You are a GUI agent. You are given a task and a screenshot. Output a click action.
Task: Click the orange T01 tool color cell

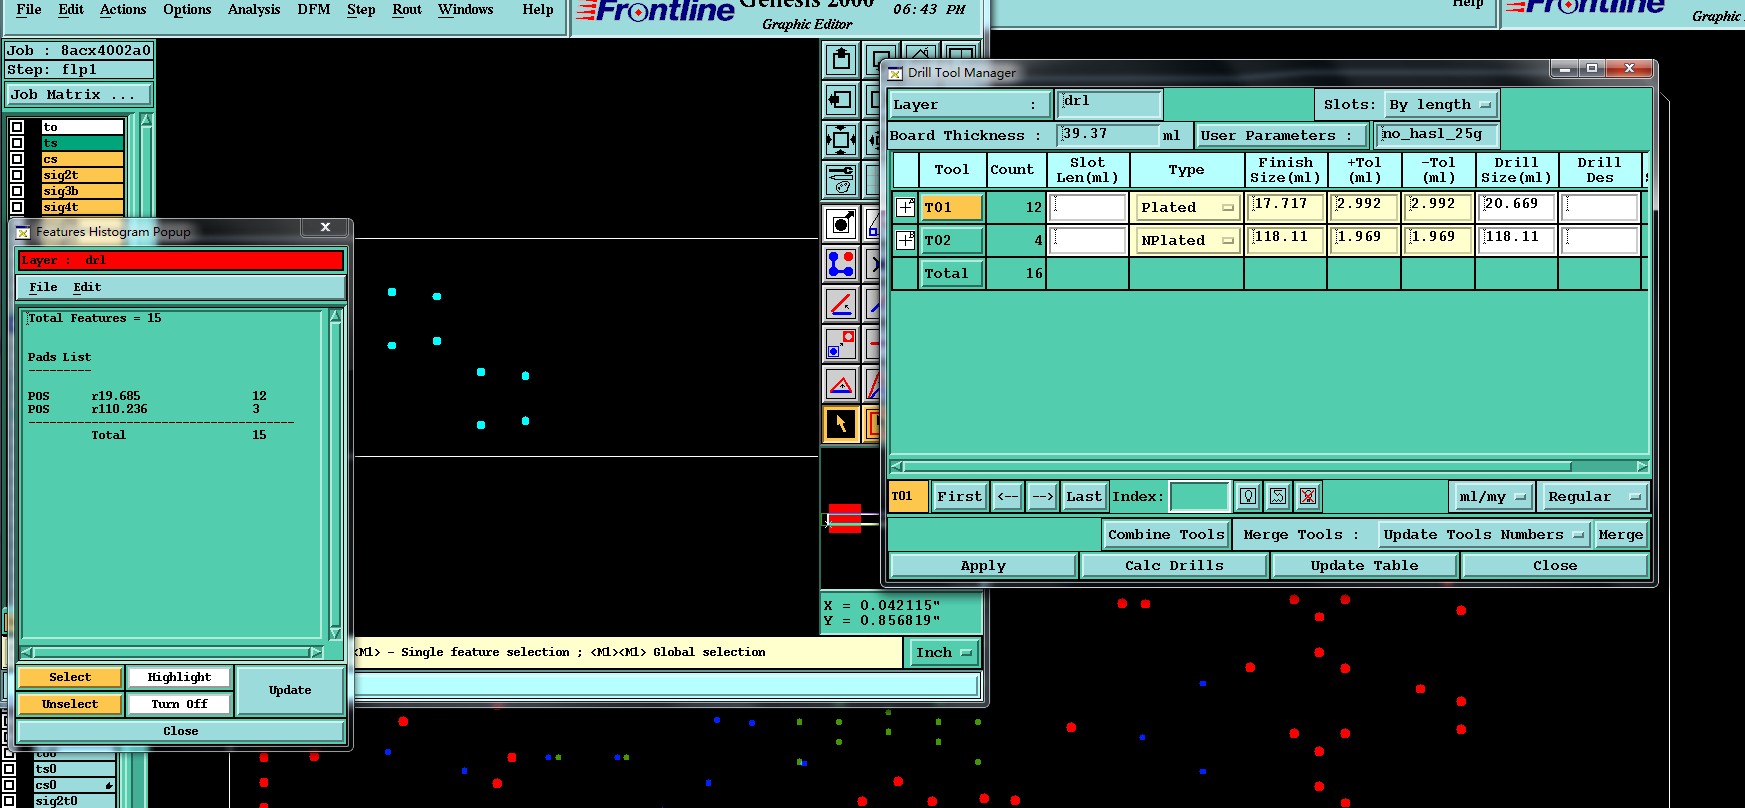(x=951, y=207)
